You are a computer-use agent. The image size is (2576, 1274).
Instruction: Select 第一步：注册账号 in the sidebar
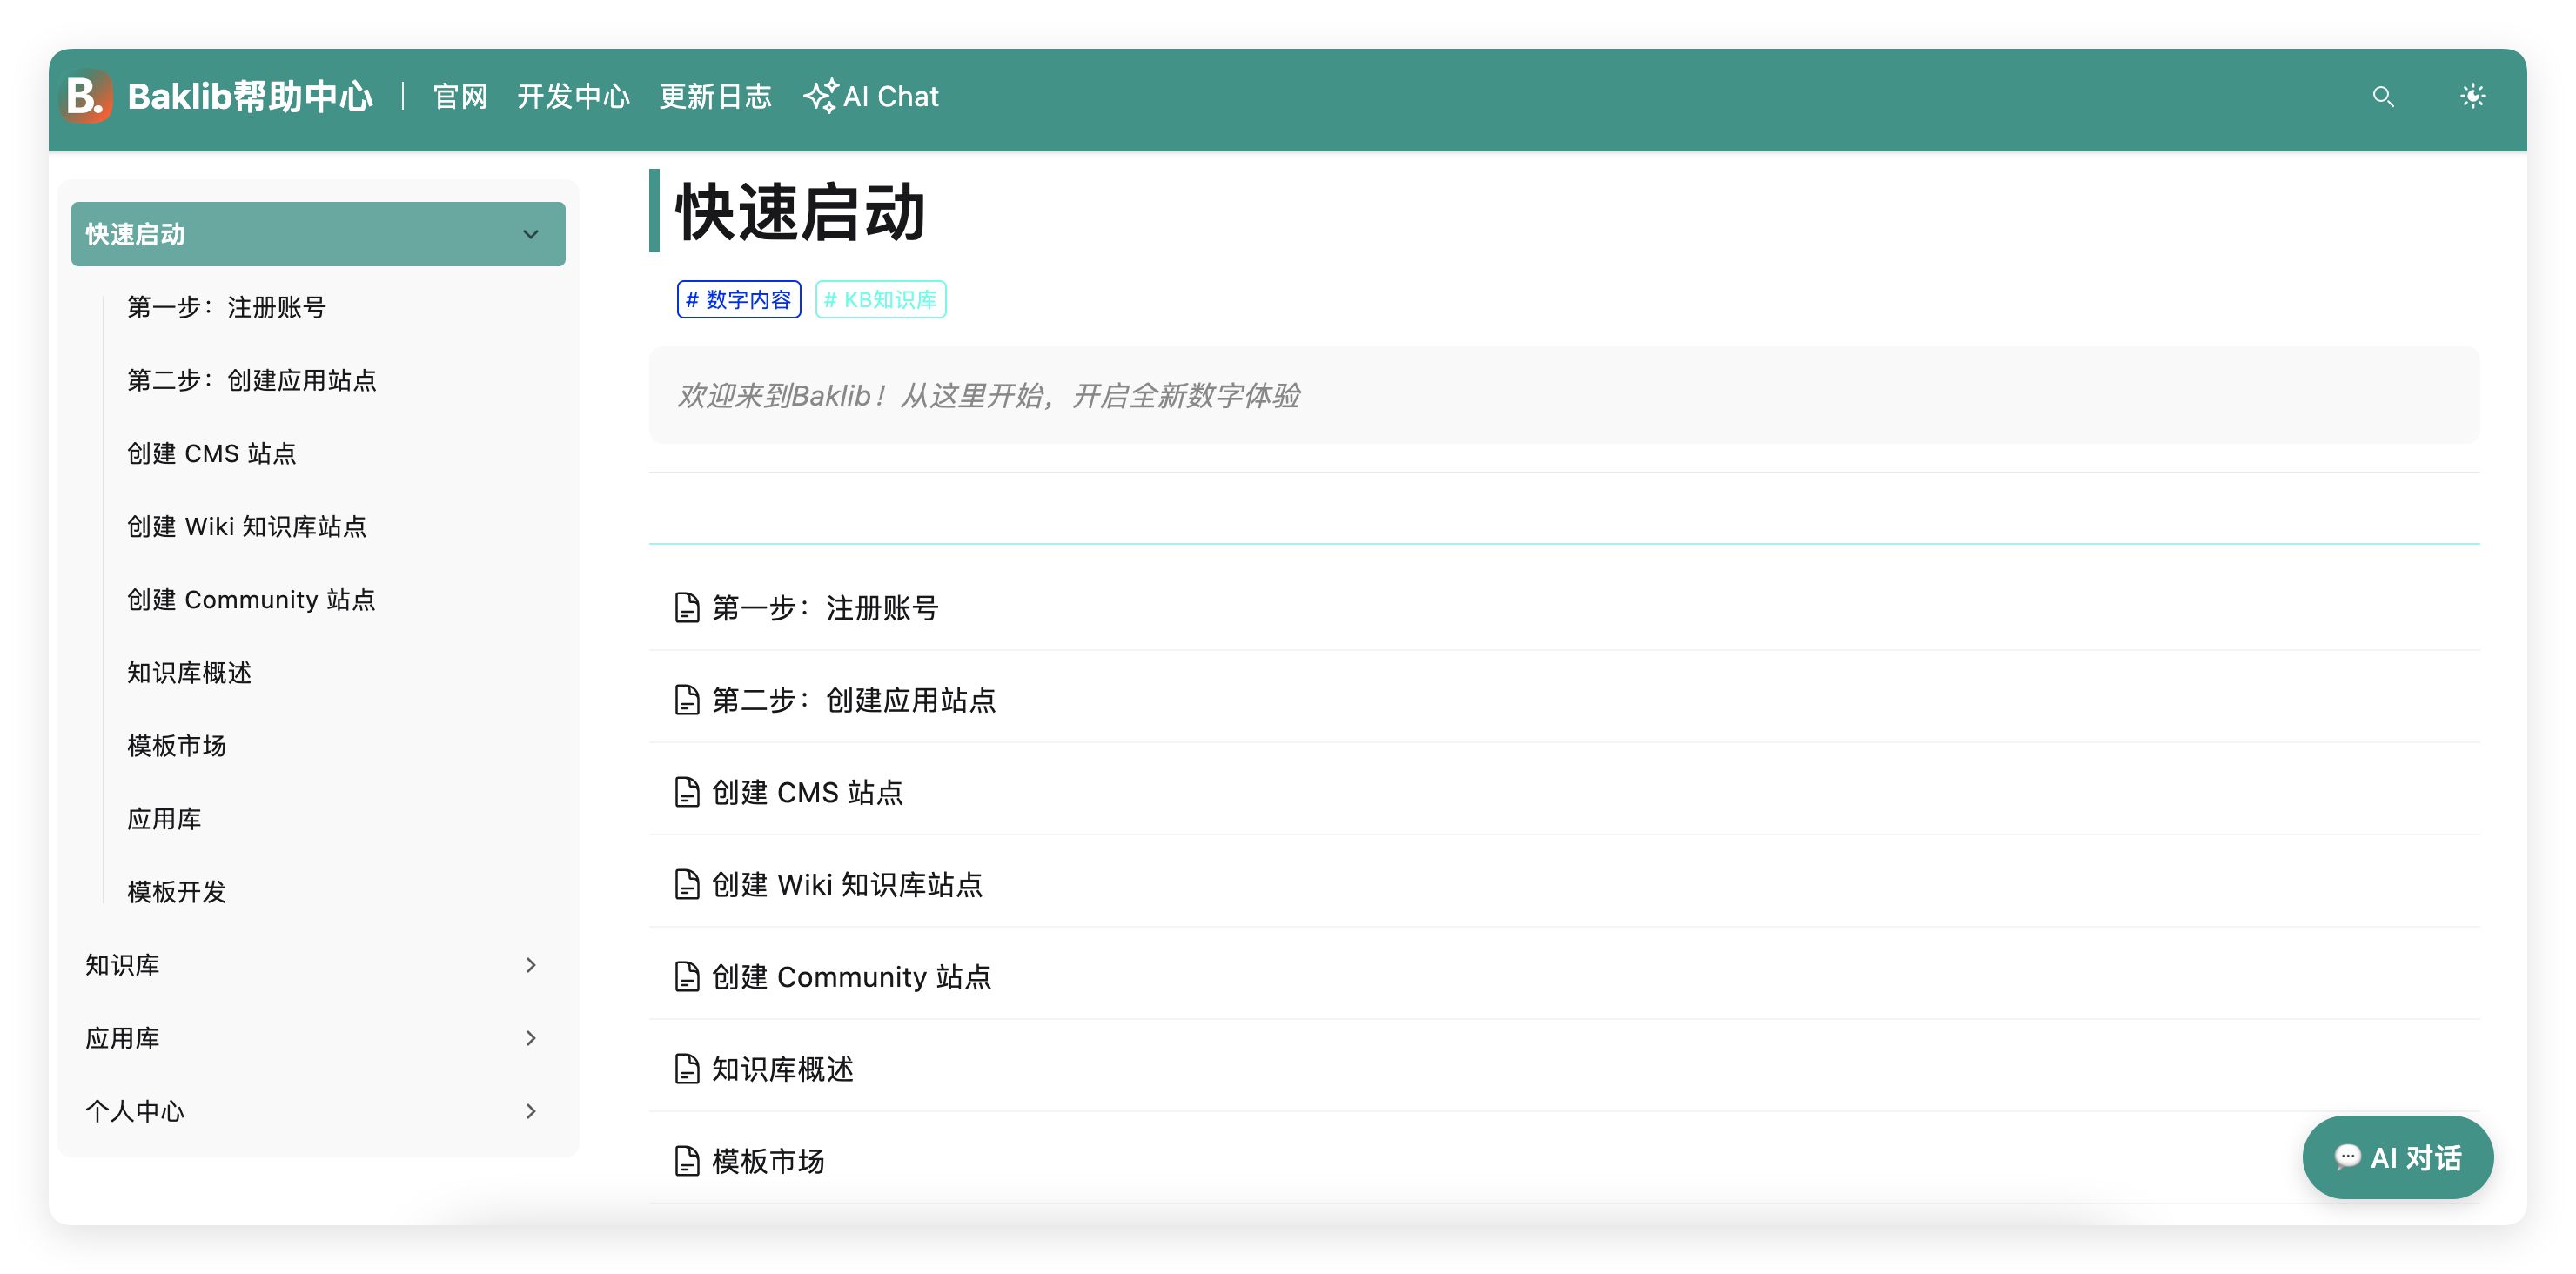[x=227, y=307]
